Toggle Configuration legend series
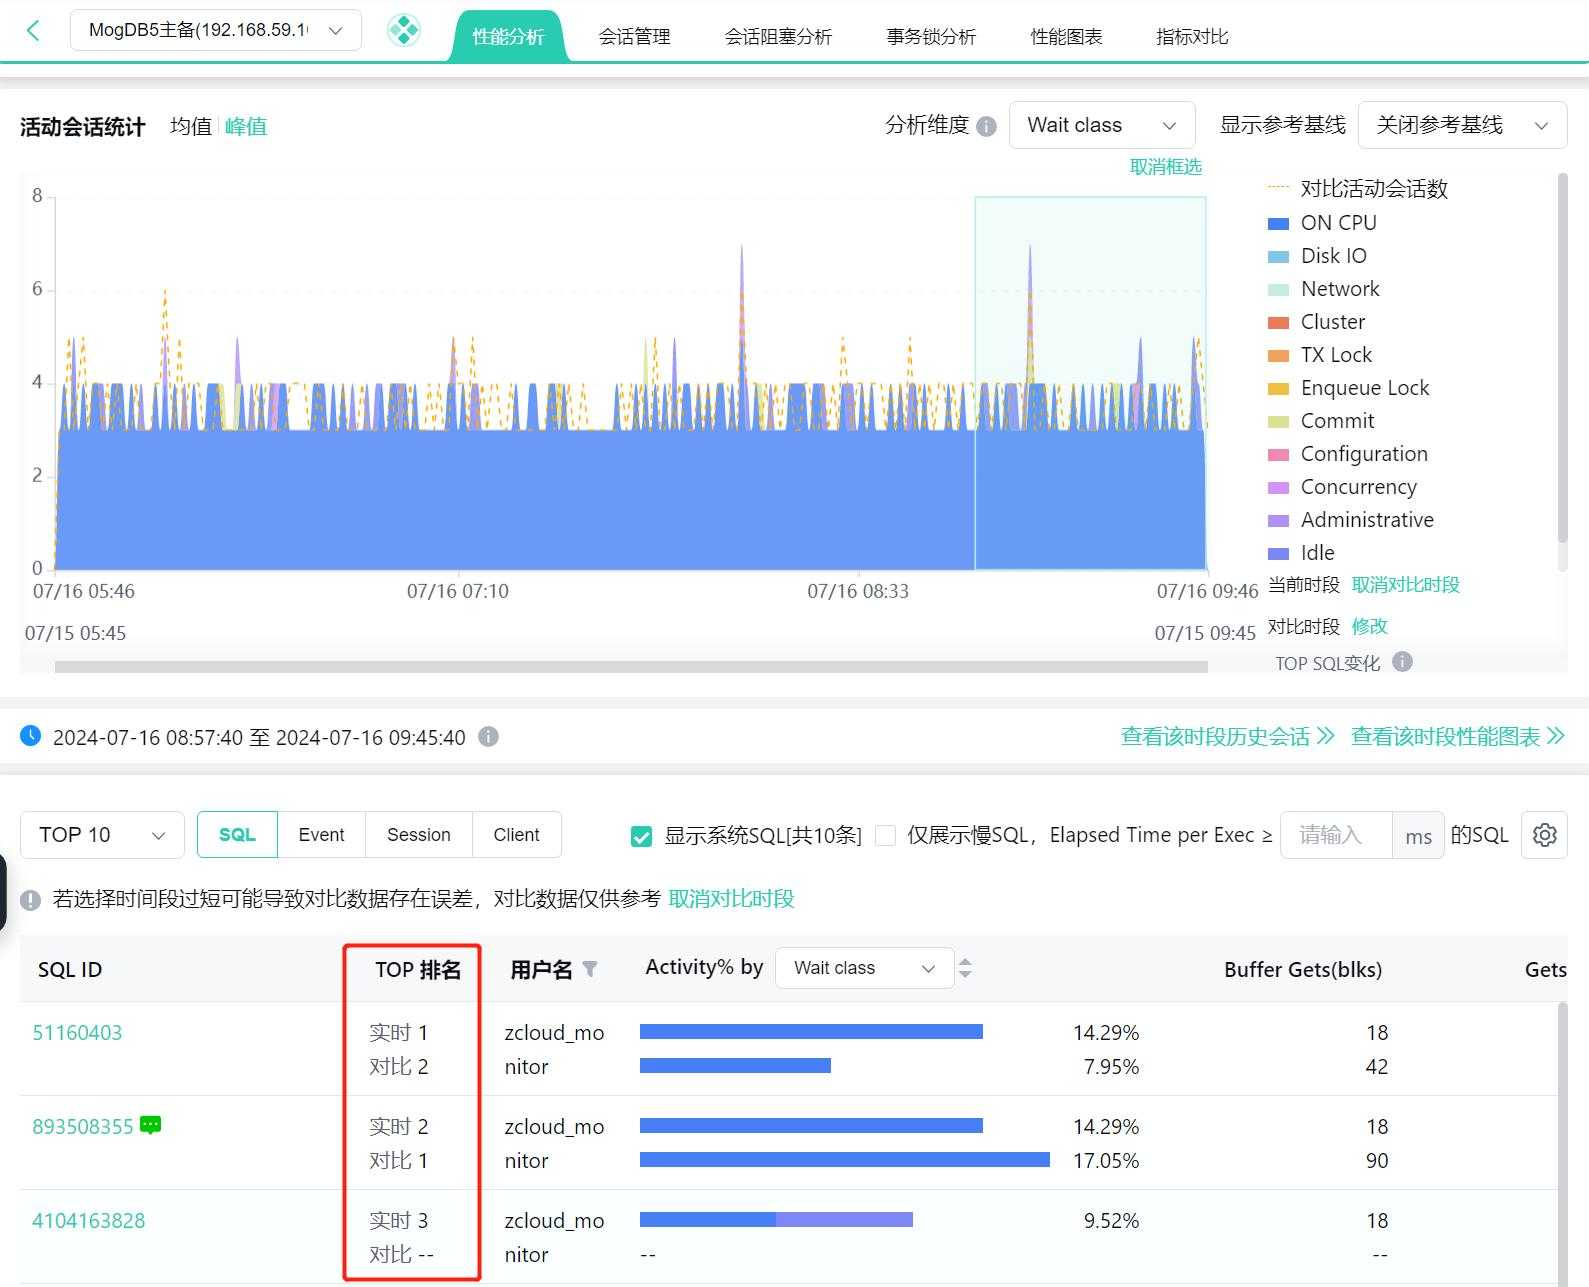Image resolution: width=1589 pixels, height=1287 pixels. point(1348,454)
